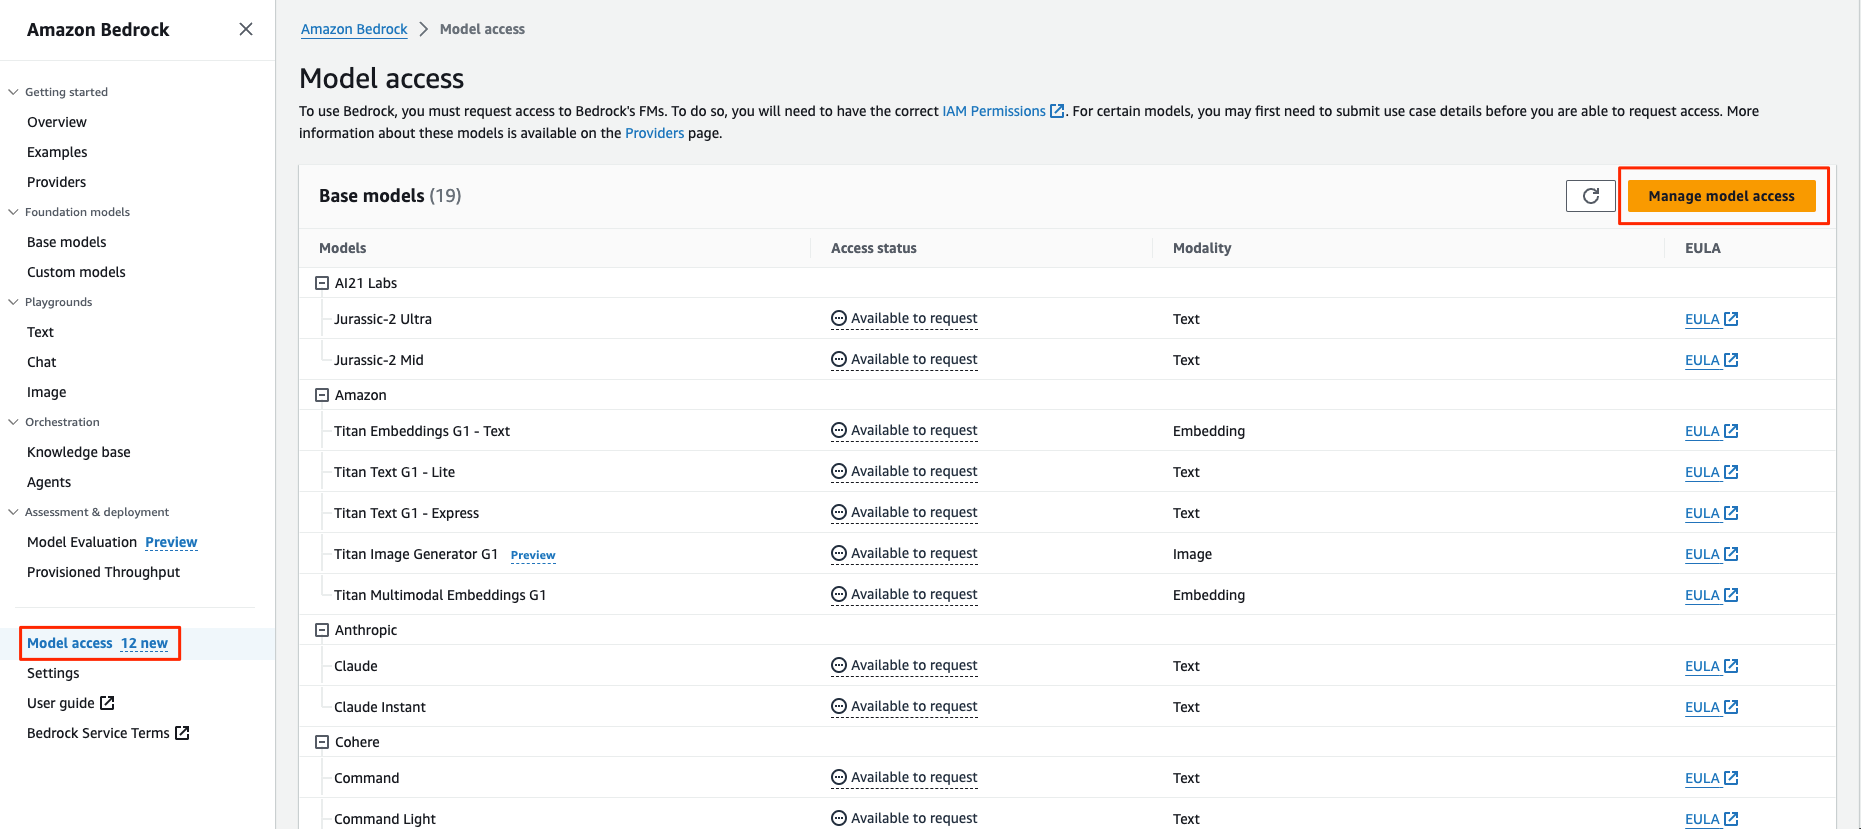Open external link icon next to IAM Permissions
This screenshot has width=1861, height=829.
(1057, 112)
